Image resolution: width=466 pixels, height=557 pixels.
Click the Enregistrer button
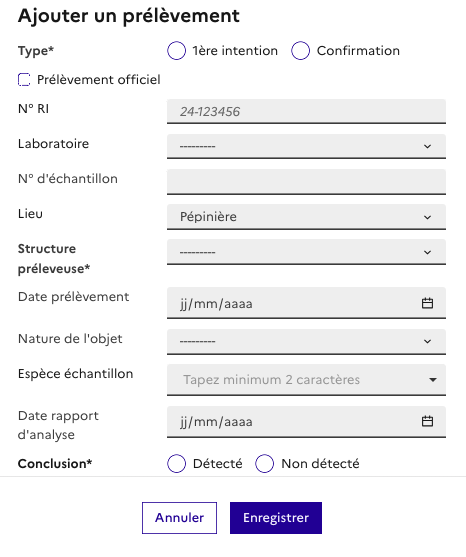(x=276, y=518)
